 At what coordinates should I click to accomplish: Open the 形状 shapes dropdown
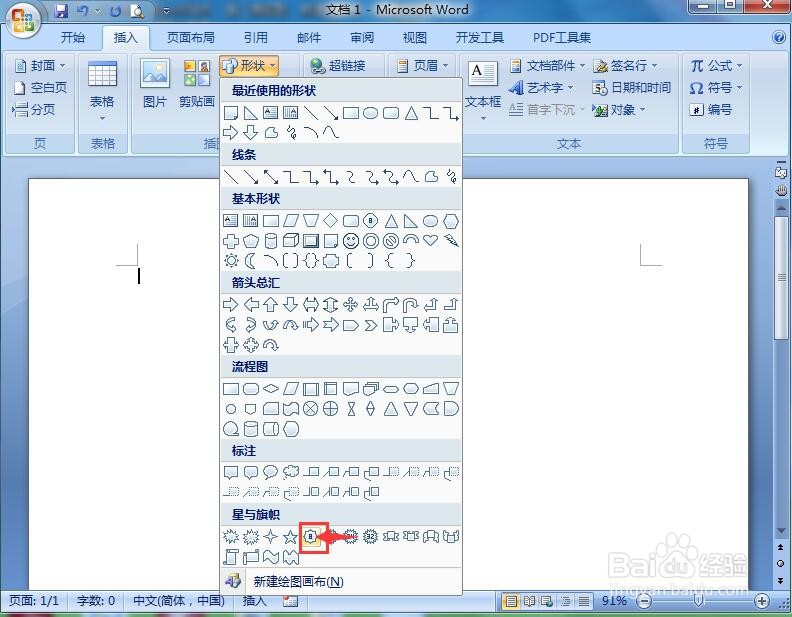coord(249,66)
